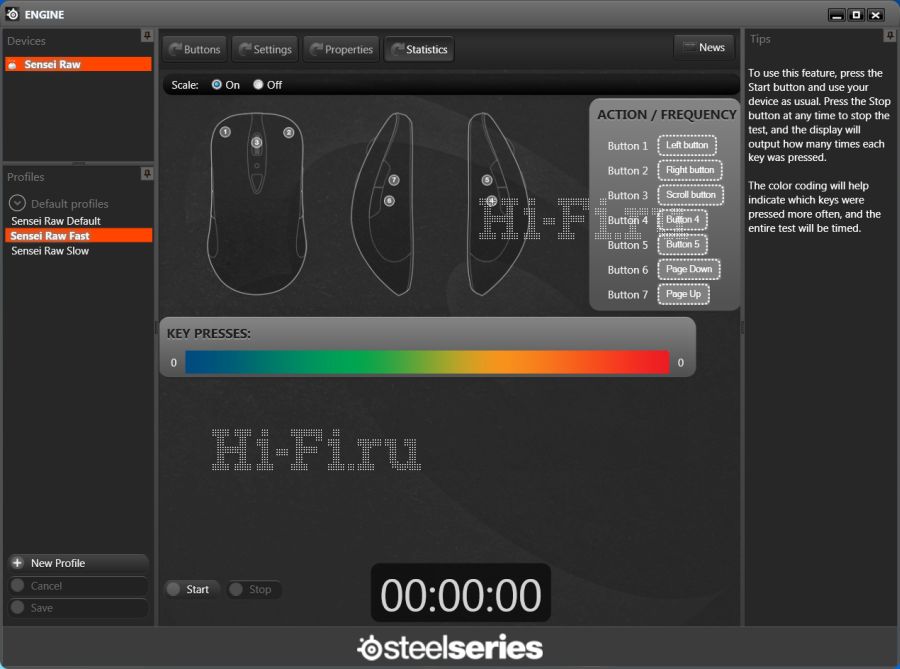
Task: Click side button marker 6 on mouse
Action: point(389,201)
